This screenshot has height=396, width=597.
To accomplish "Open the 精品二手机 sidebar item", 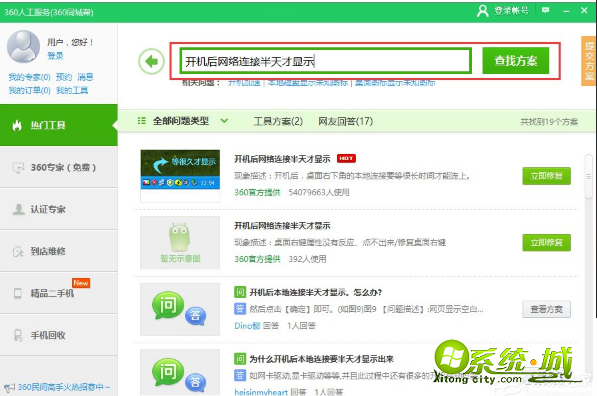I will click(x=59, y=293).
